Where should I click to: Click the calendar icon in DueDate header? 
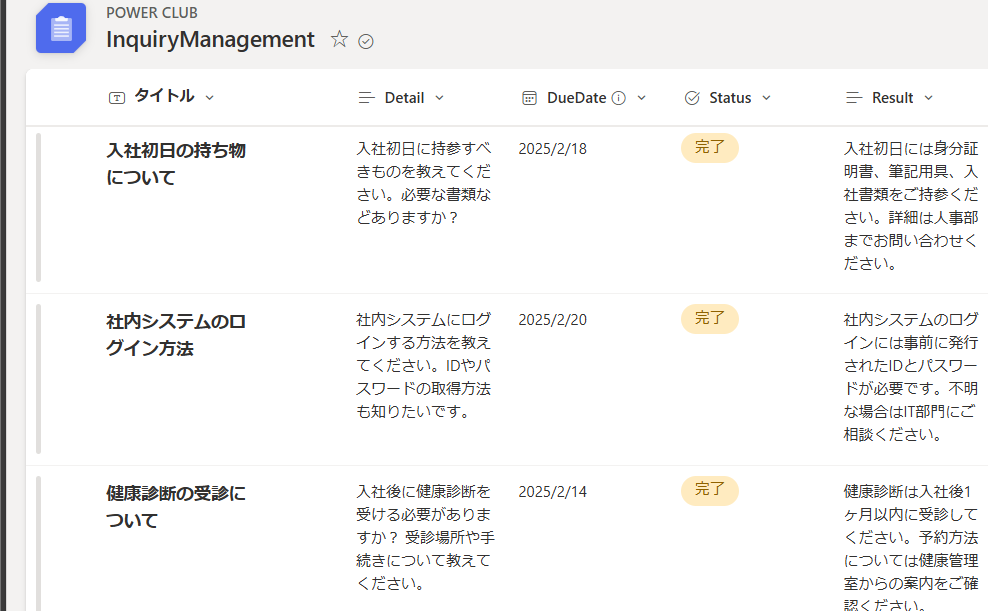529,98
